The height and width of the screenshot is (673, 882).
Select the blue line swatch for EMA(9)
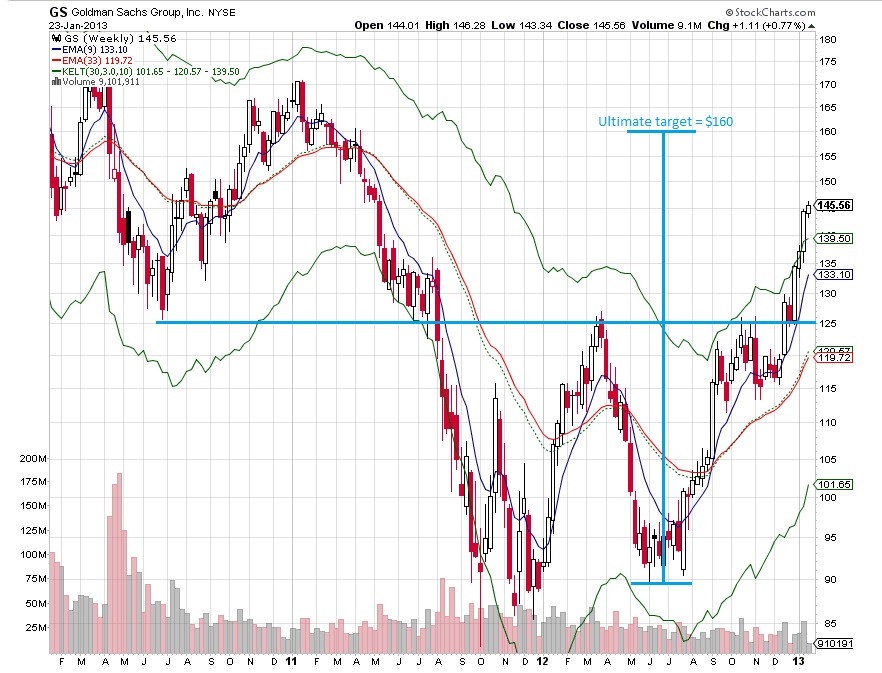pos(56,50)
